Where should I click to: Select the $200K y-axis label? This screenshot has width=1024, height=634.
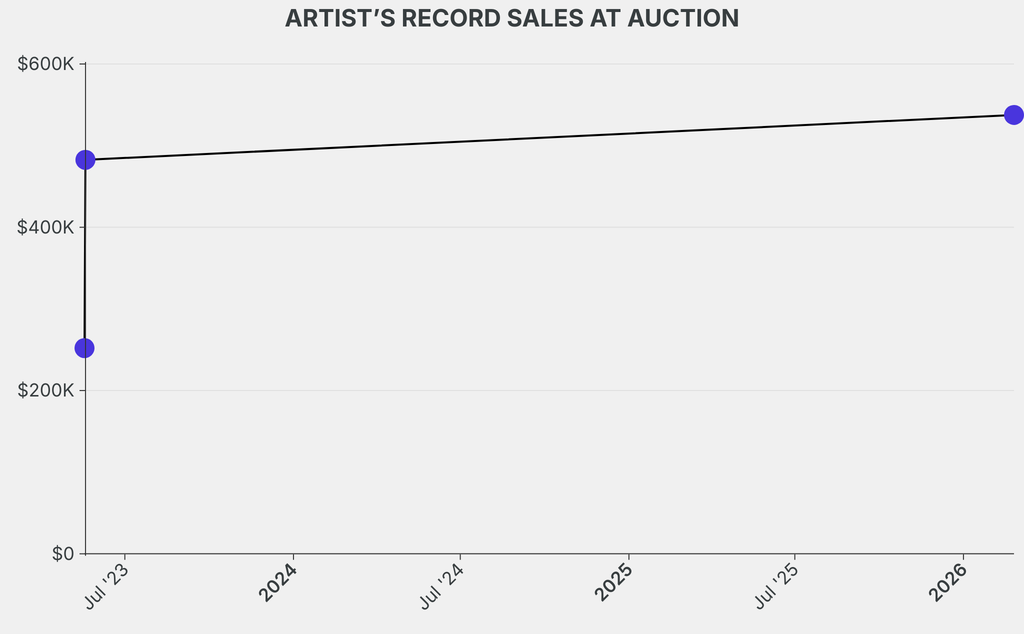click(46, 390)
